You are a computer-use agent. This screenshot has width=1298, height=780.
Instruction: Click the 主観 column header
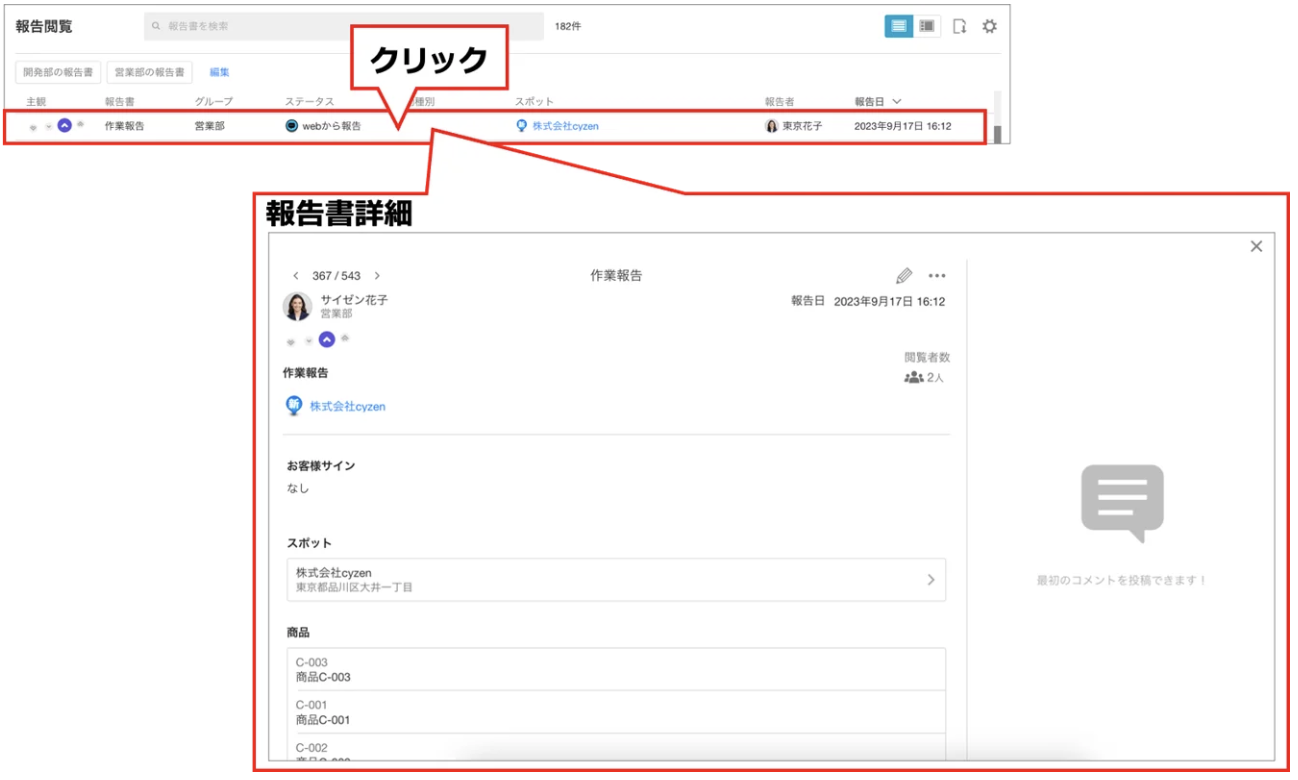tap(36, 102)
